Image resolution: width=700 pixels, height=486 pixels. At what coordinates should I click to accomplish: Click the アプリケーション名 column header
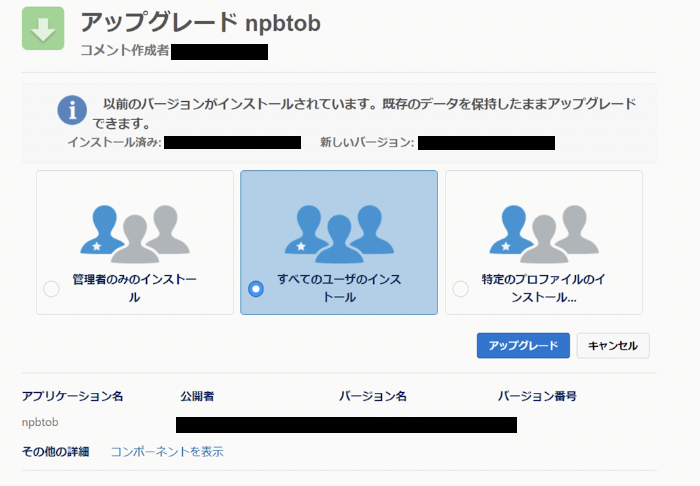pos(72,396)
